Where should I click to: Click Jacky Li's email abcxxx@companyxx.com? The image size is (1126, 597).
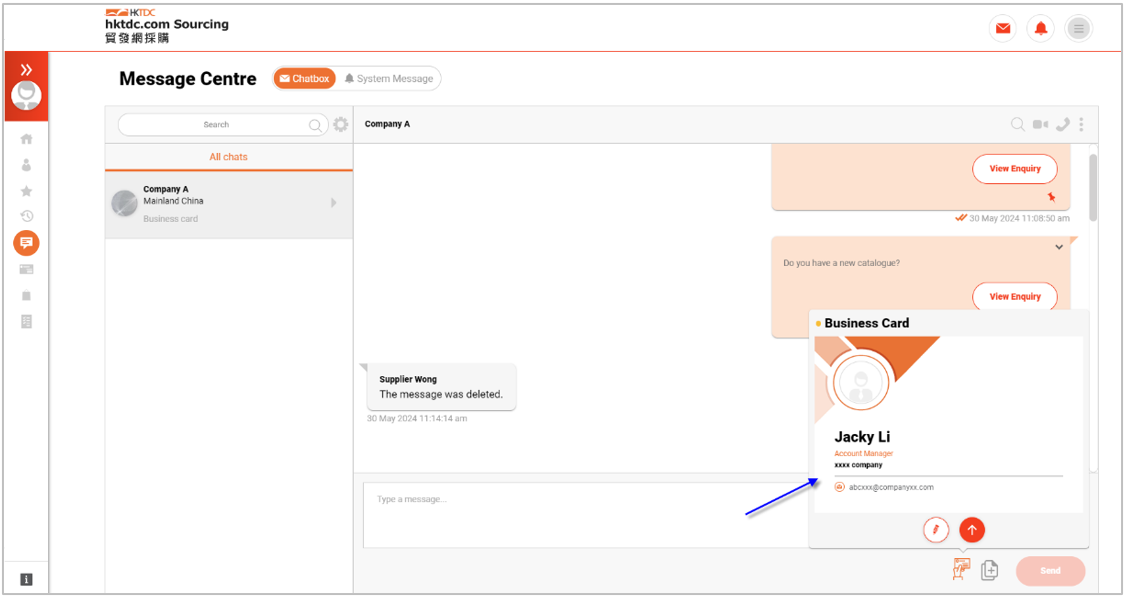click(x=891, y=487)
